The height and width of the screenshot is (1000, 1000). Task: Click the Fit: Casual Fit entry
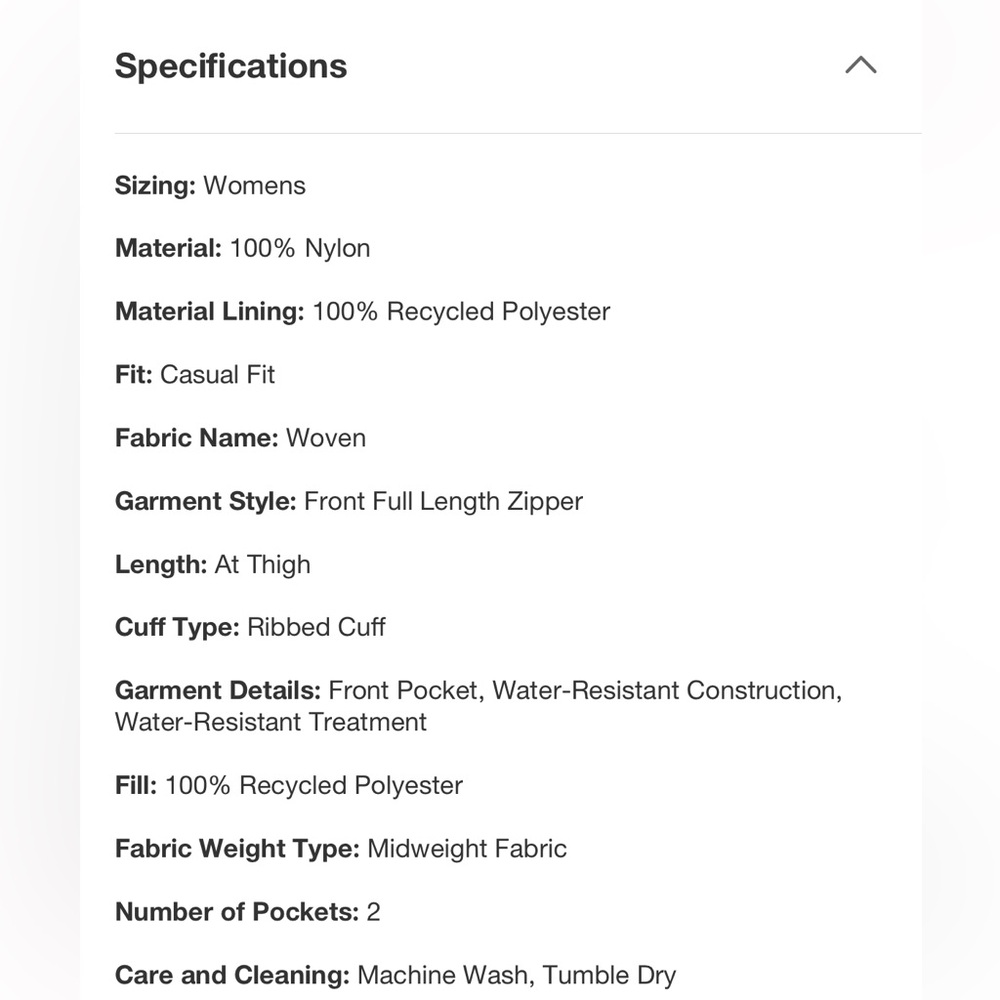point(195,375)
